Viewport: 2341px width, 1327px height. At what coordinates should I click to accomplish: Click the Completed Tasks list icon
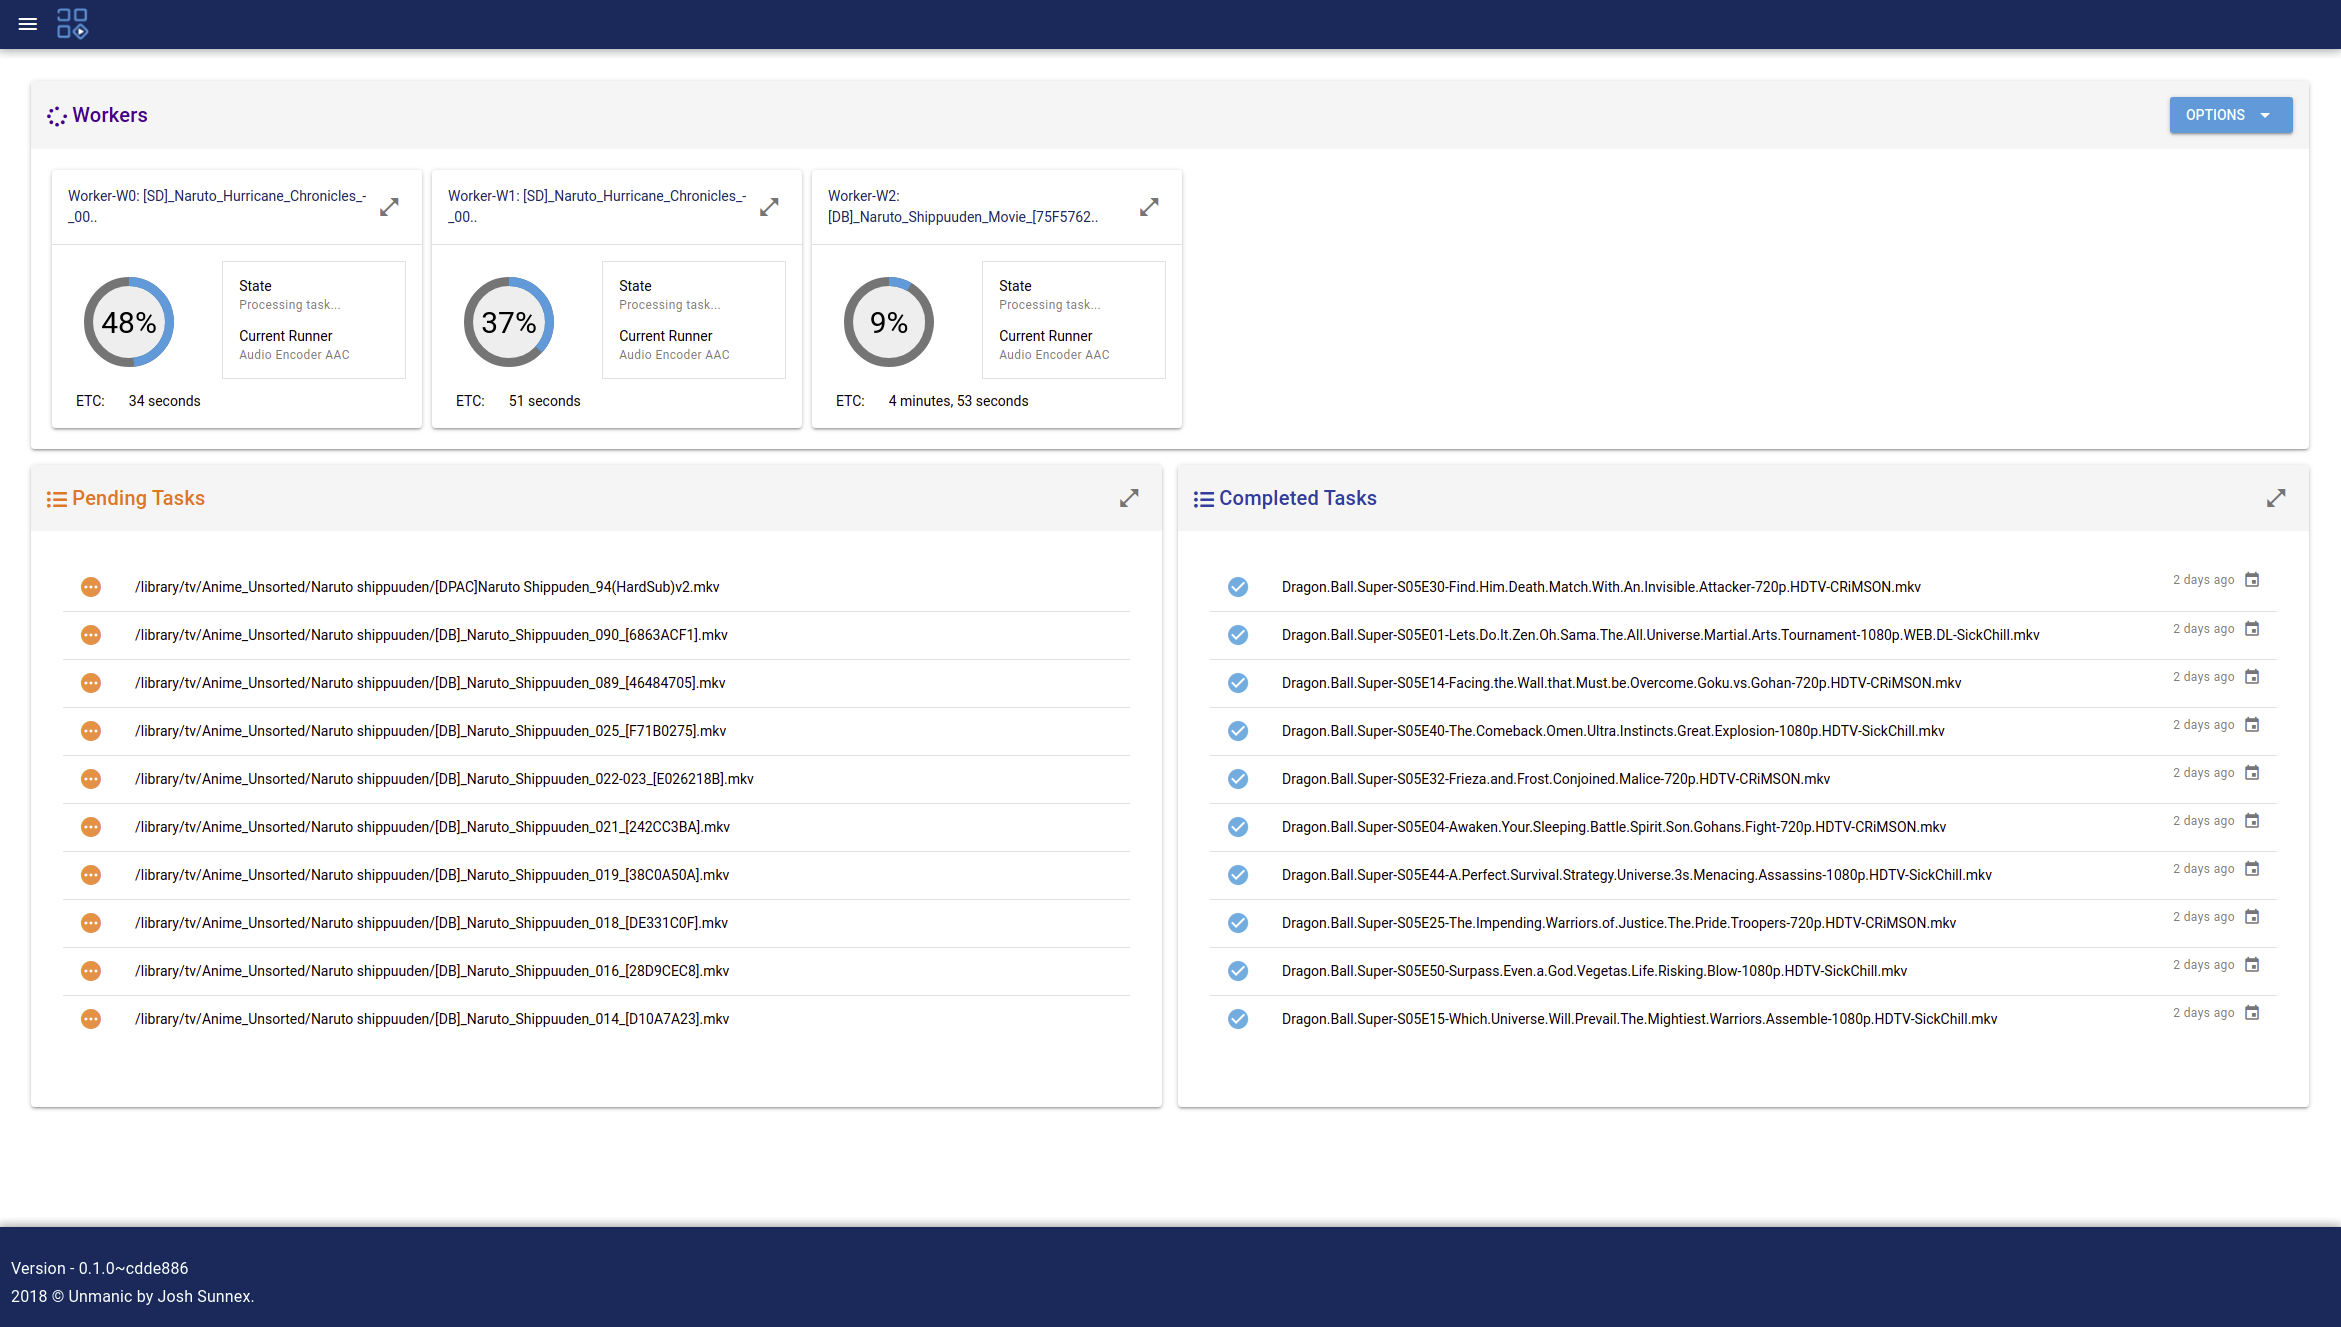pos(1204,498)
